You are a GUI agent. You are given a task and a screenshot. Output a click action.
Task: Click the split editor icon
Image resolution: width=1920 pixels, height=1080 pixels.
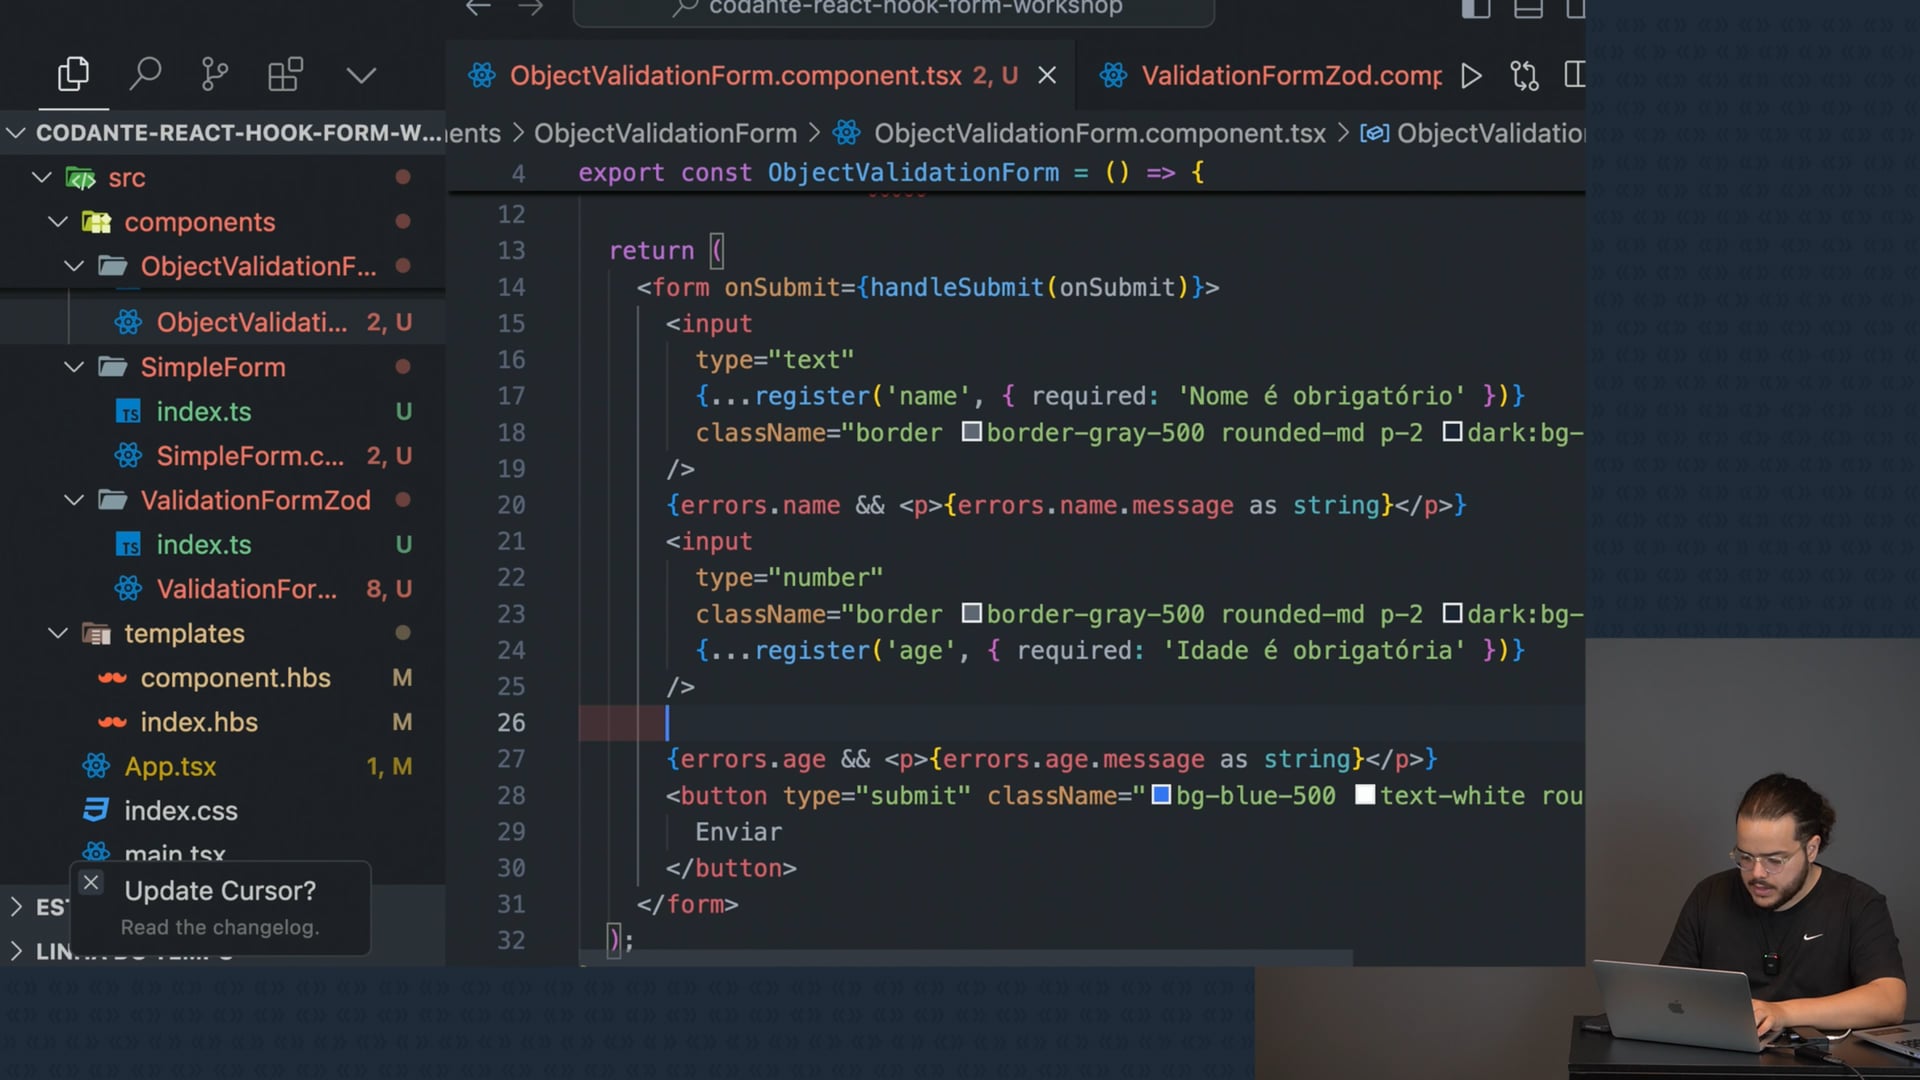click(x=1574, y=76)
